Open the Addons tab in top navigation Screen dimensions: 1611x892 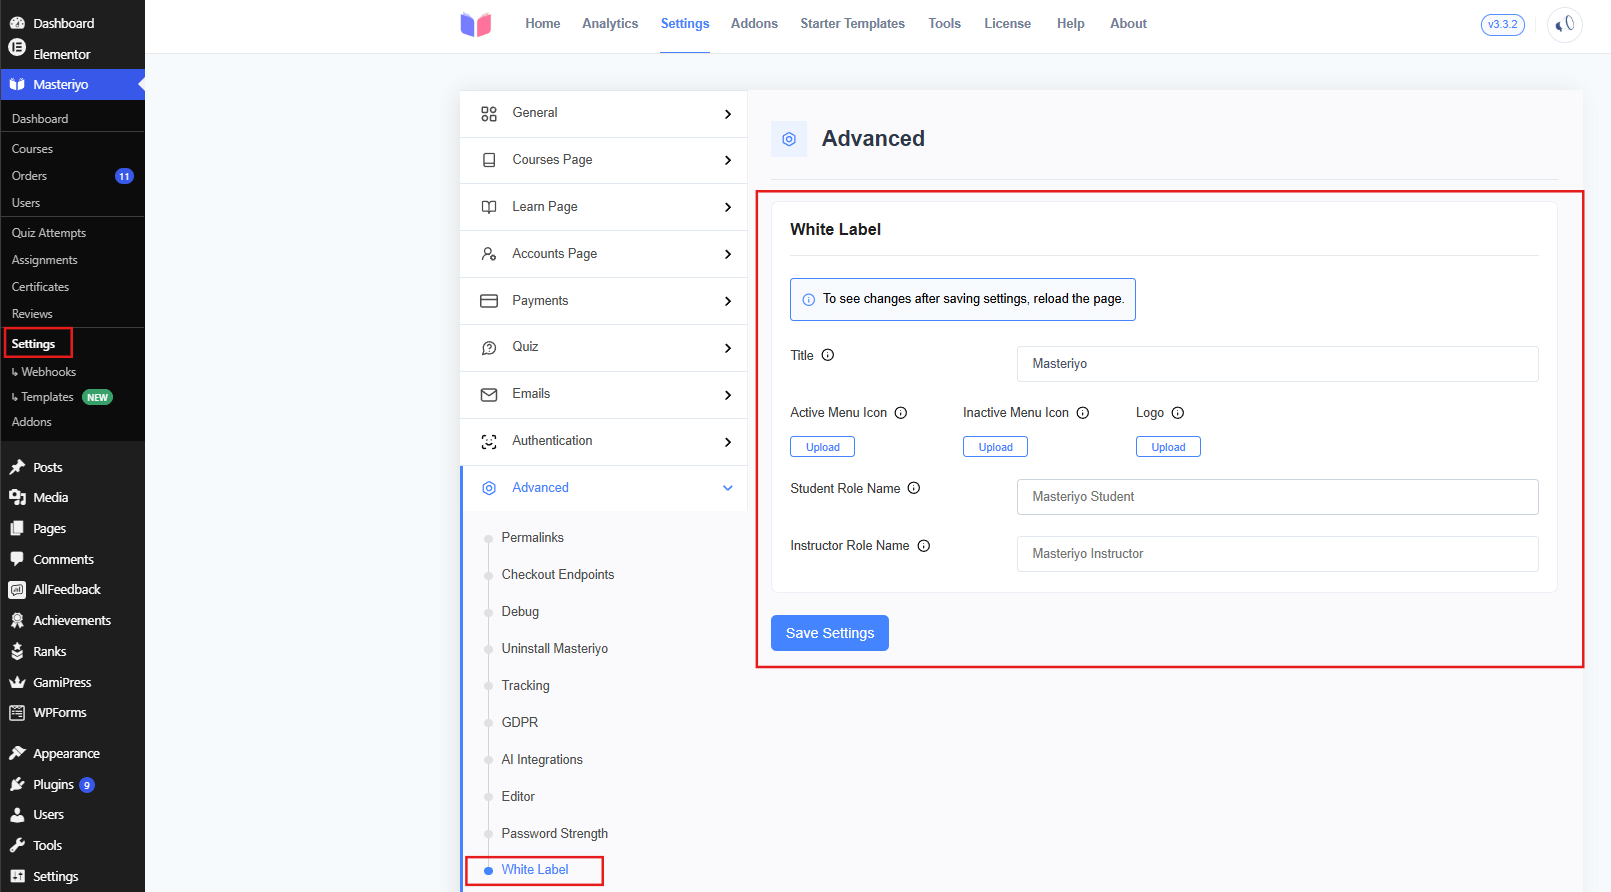tap(754, 24)
